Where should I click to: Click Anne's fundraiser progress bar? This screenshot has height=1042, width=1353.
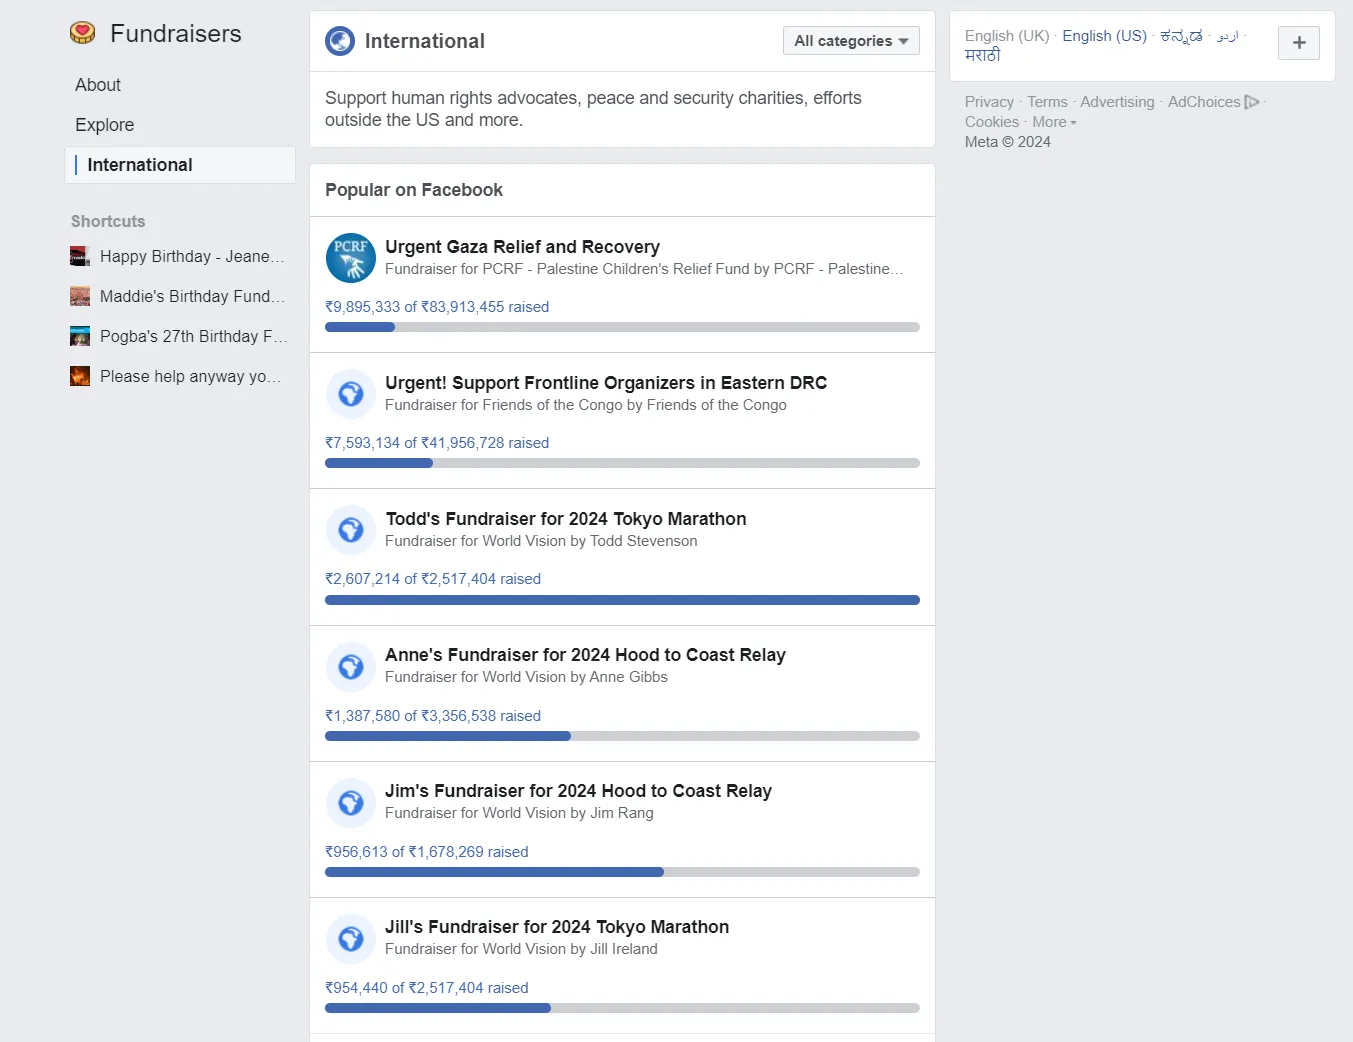622,736
